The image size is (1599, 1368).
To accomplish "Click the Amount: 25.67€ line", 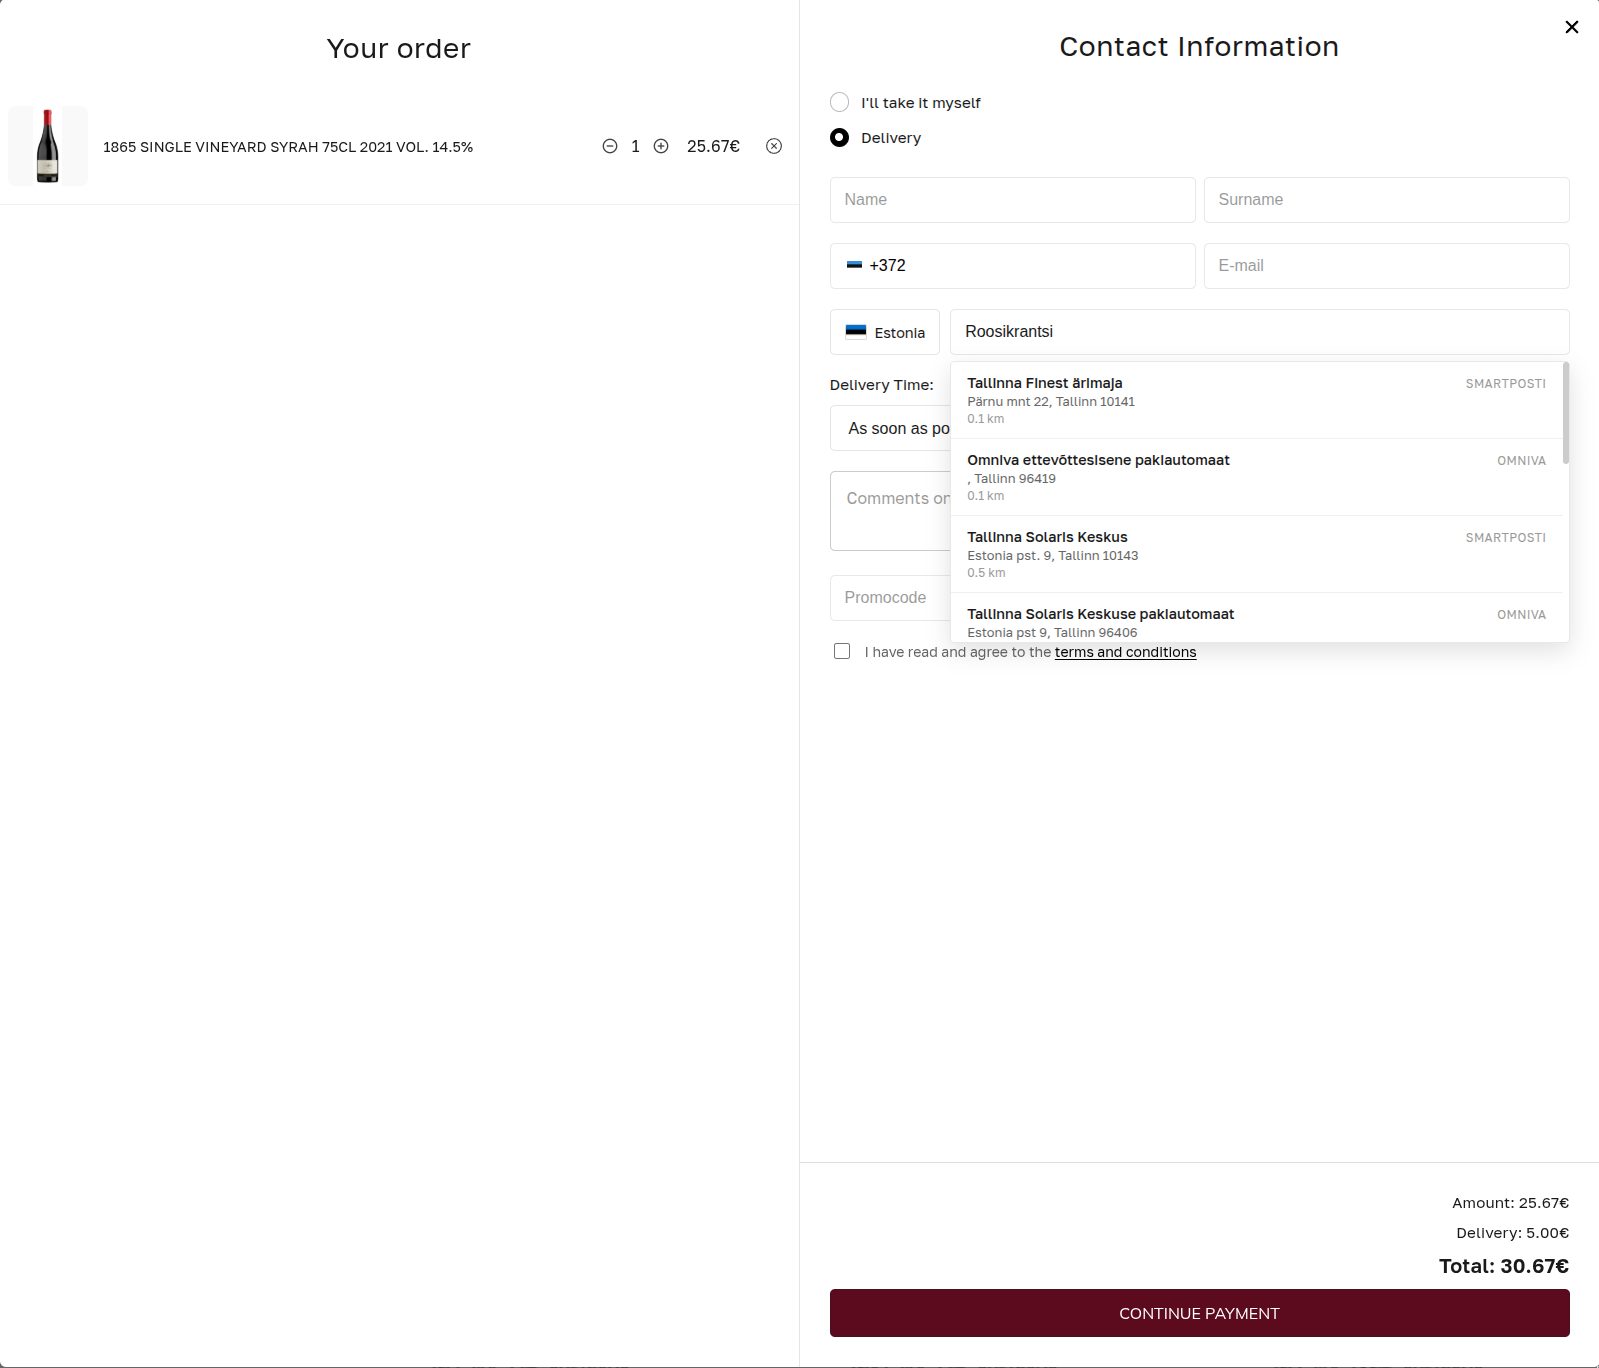I will 1511,1203.
